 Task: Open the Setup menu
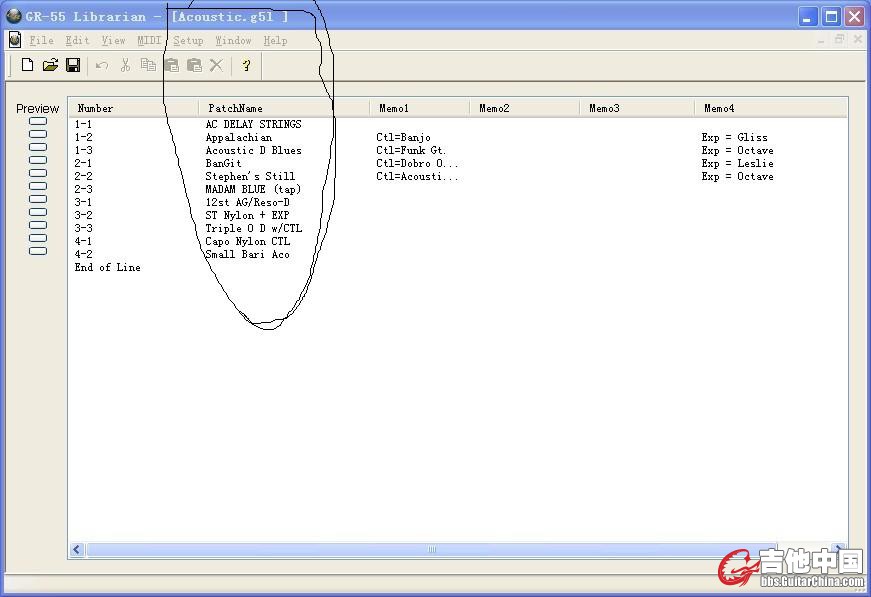click(x=188, y=40)
